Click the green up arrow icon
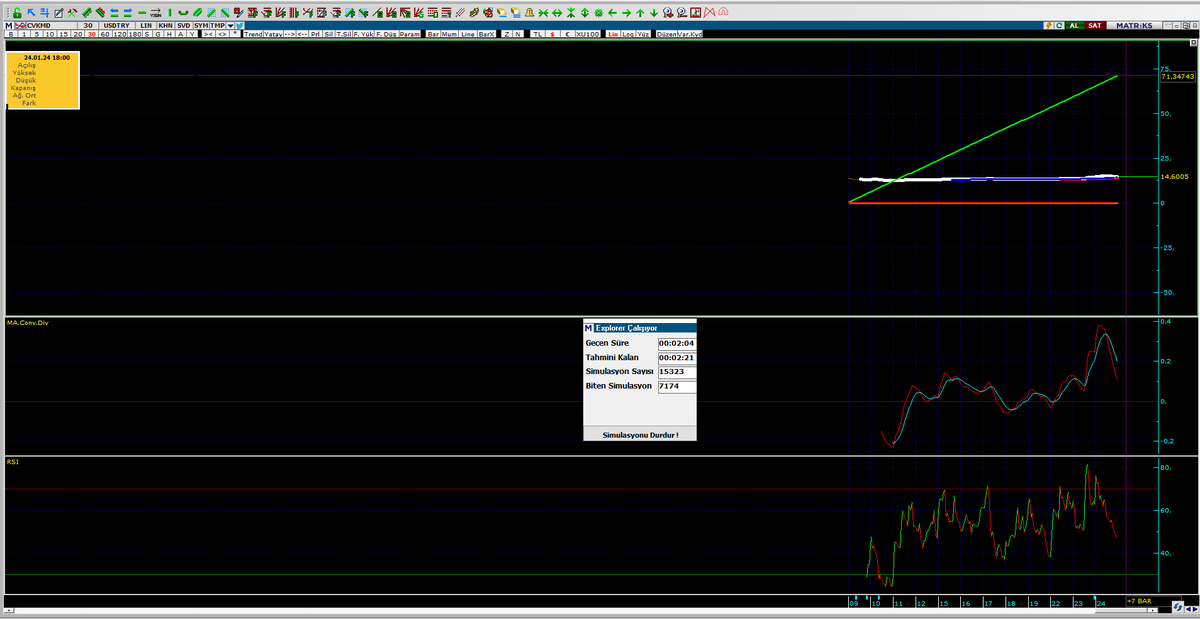 pos(640,13)
